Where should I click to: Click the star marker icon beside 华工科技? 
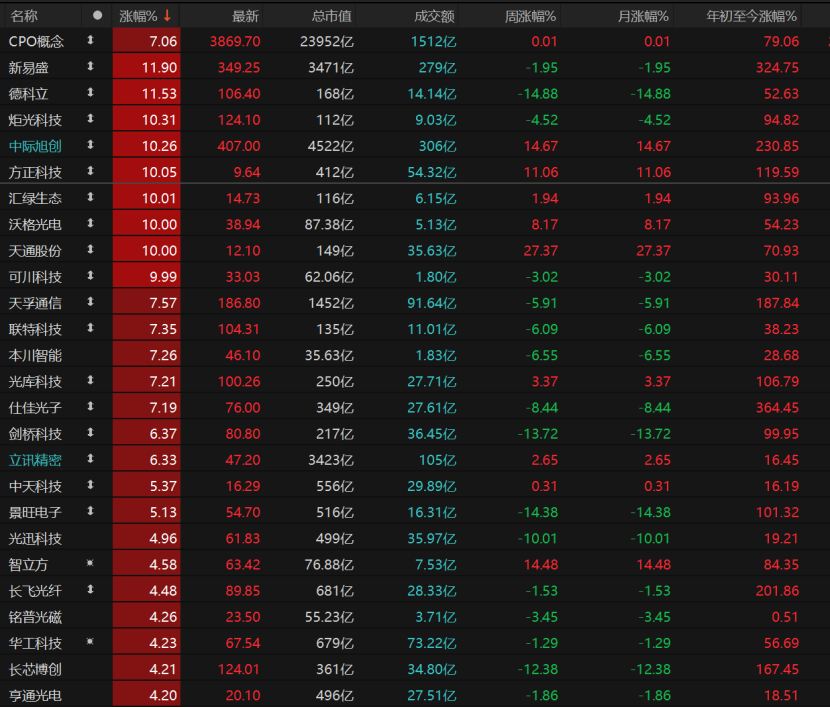[90, 643]
